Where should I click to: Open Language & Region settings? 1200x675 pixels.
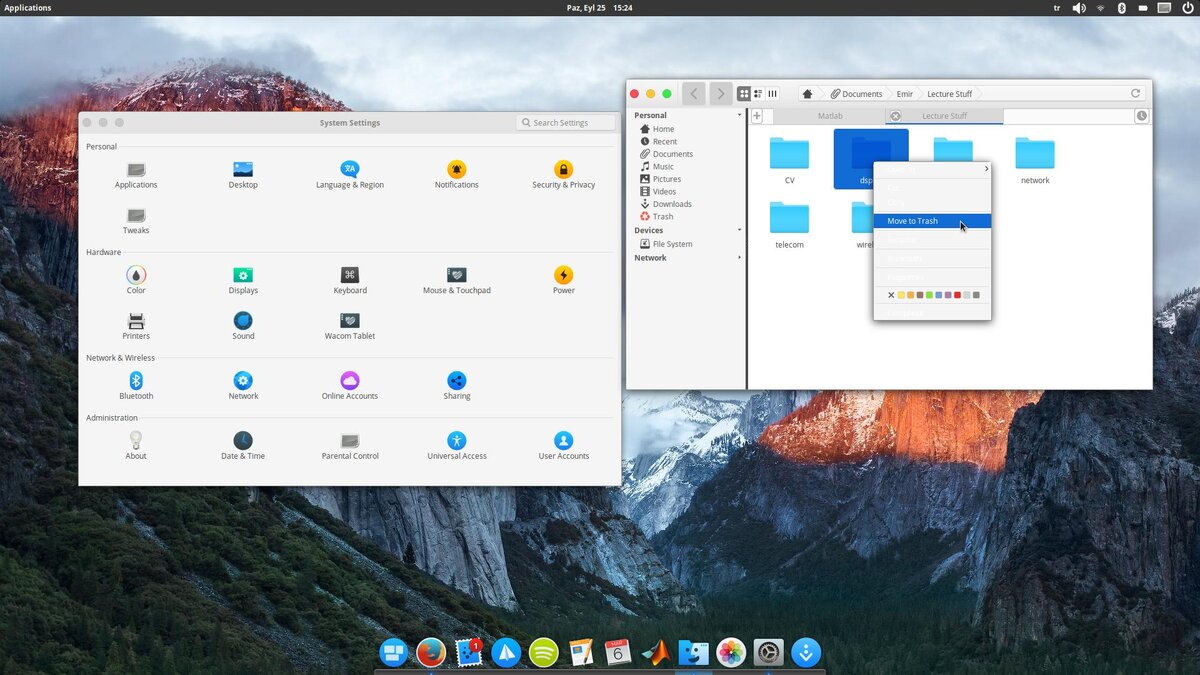[350, 175]
